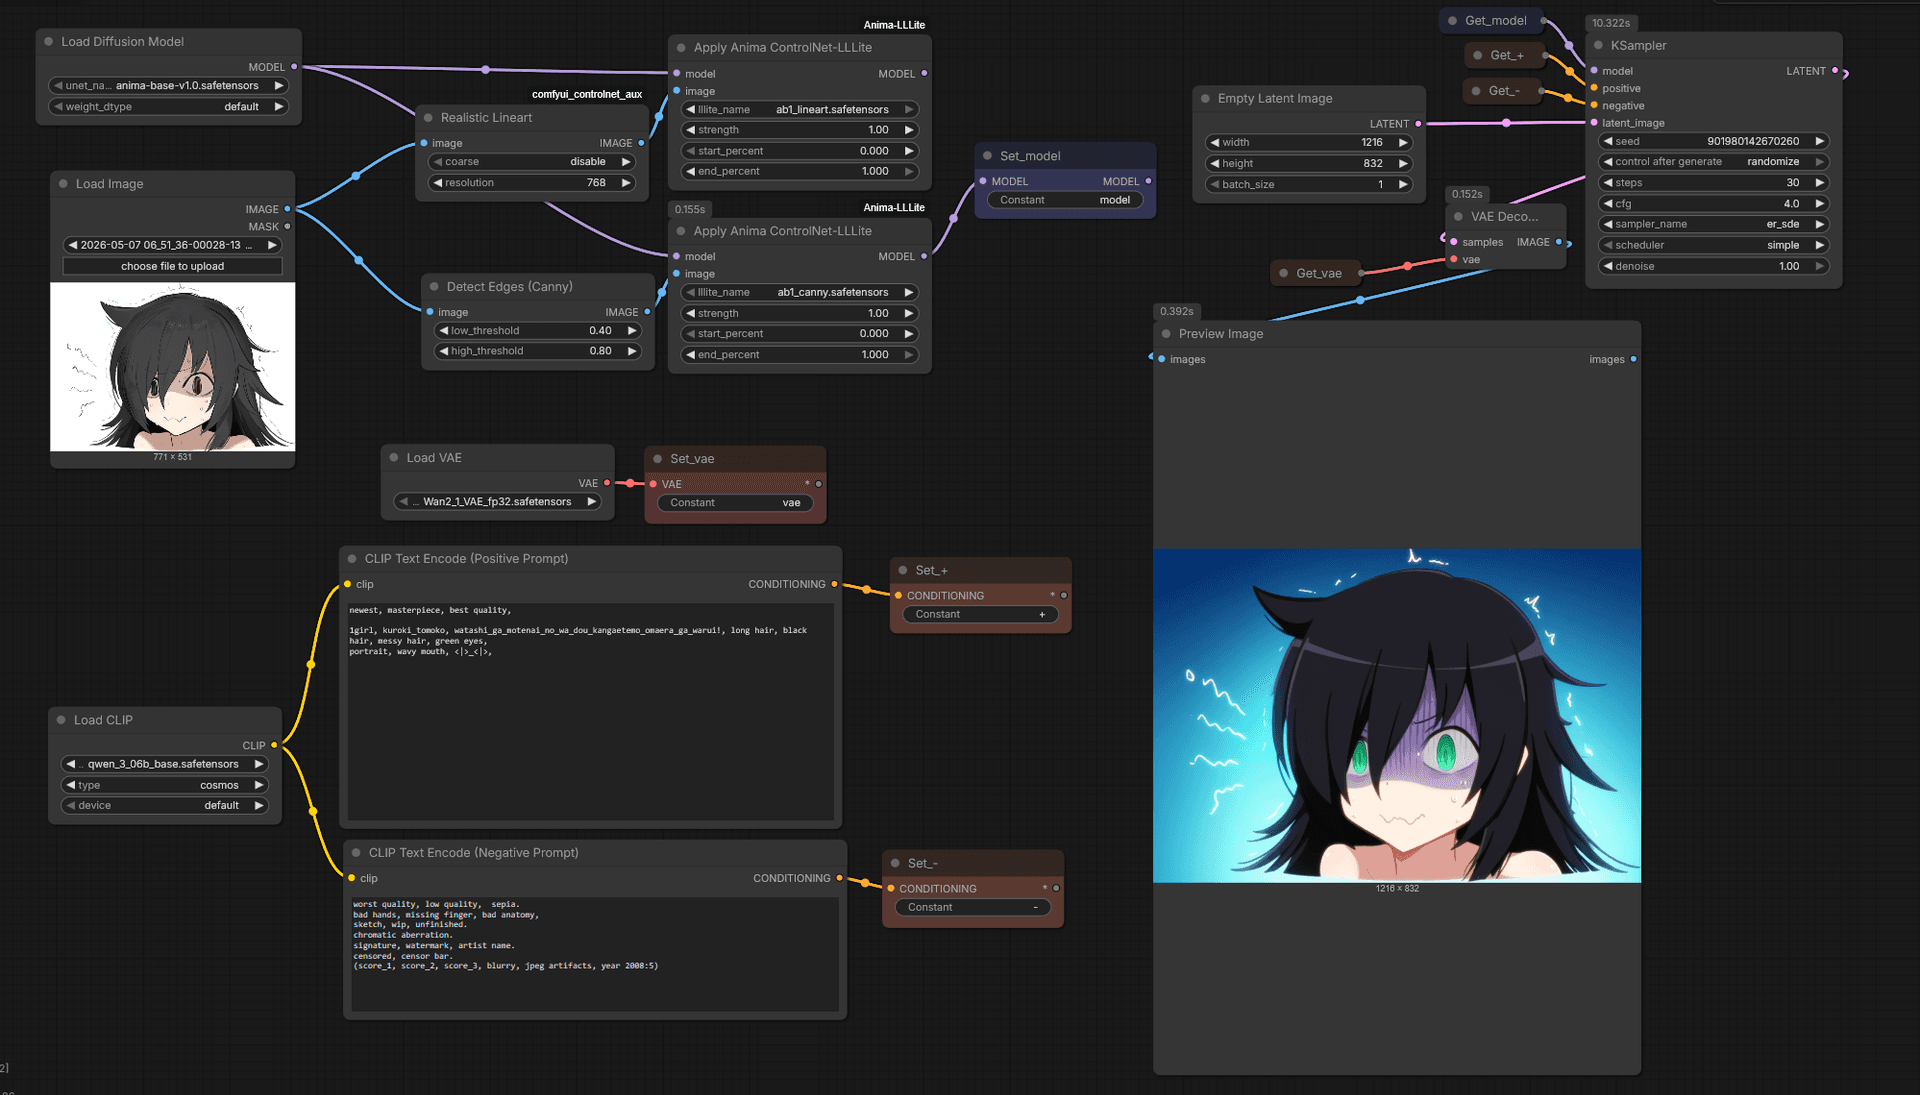Open the llite_name ab1_canny.safetensors dropdown
This screenshot has width=1920, height=1095.
tap(800, 293)
